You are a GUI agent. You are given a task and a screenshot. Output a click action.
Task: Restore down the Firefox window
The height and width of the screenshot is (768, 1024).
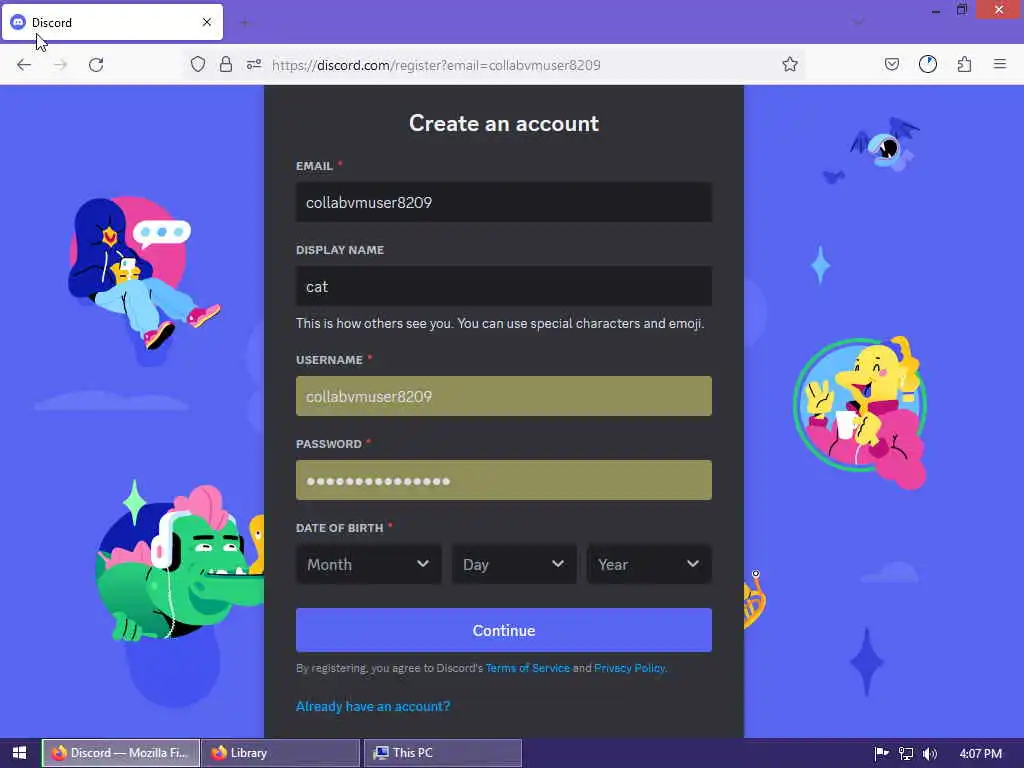click(962, 10)
